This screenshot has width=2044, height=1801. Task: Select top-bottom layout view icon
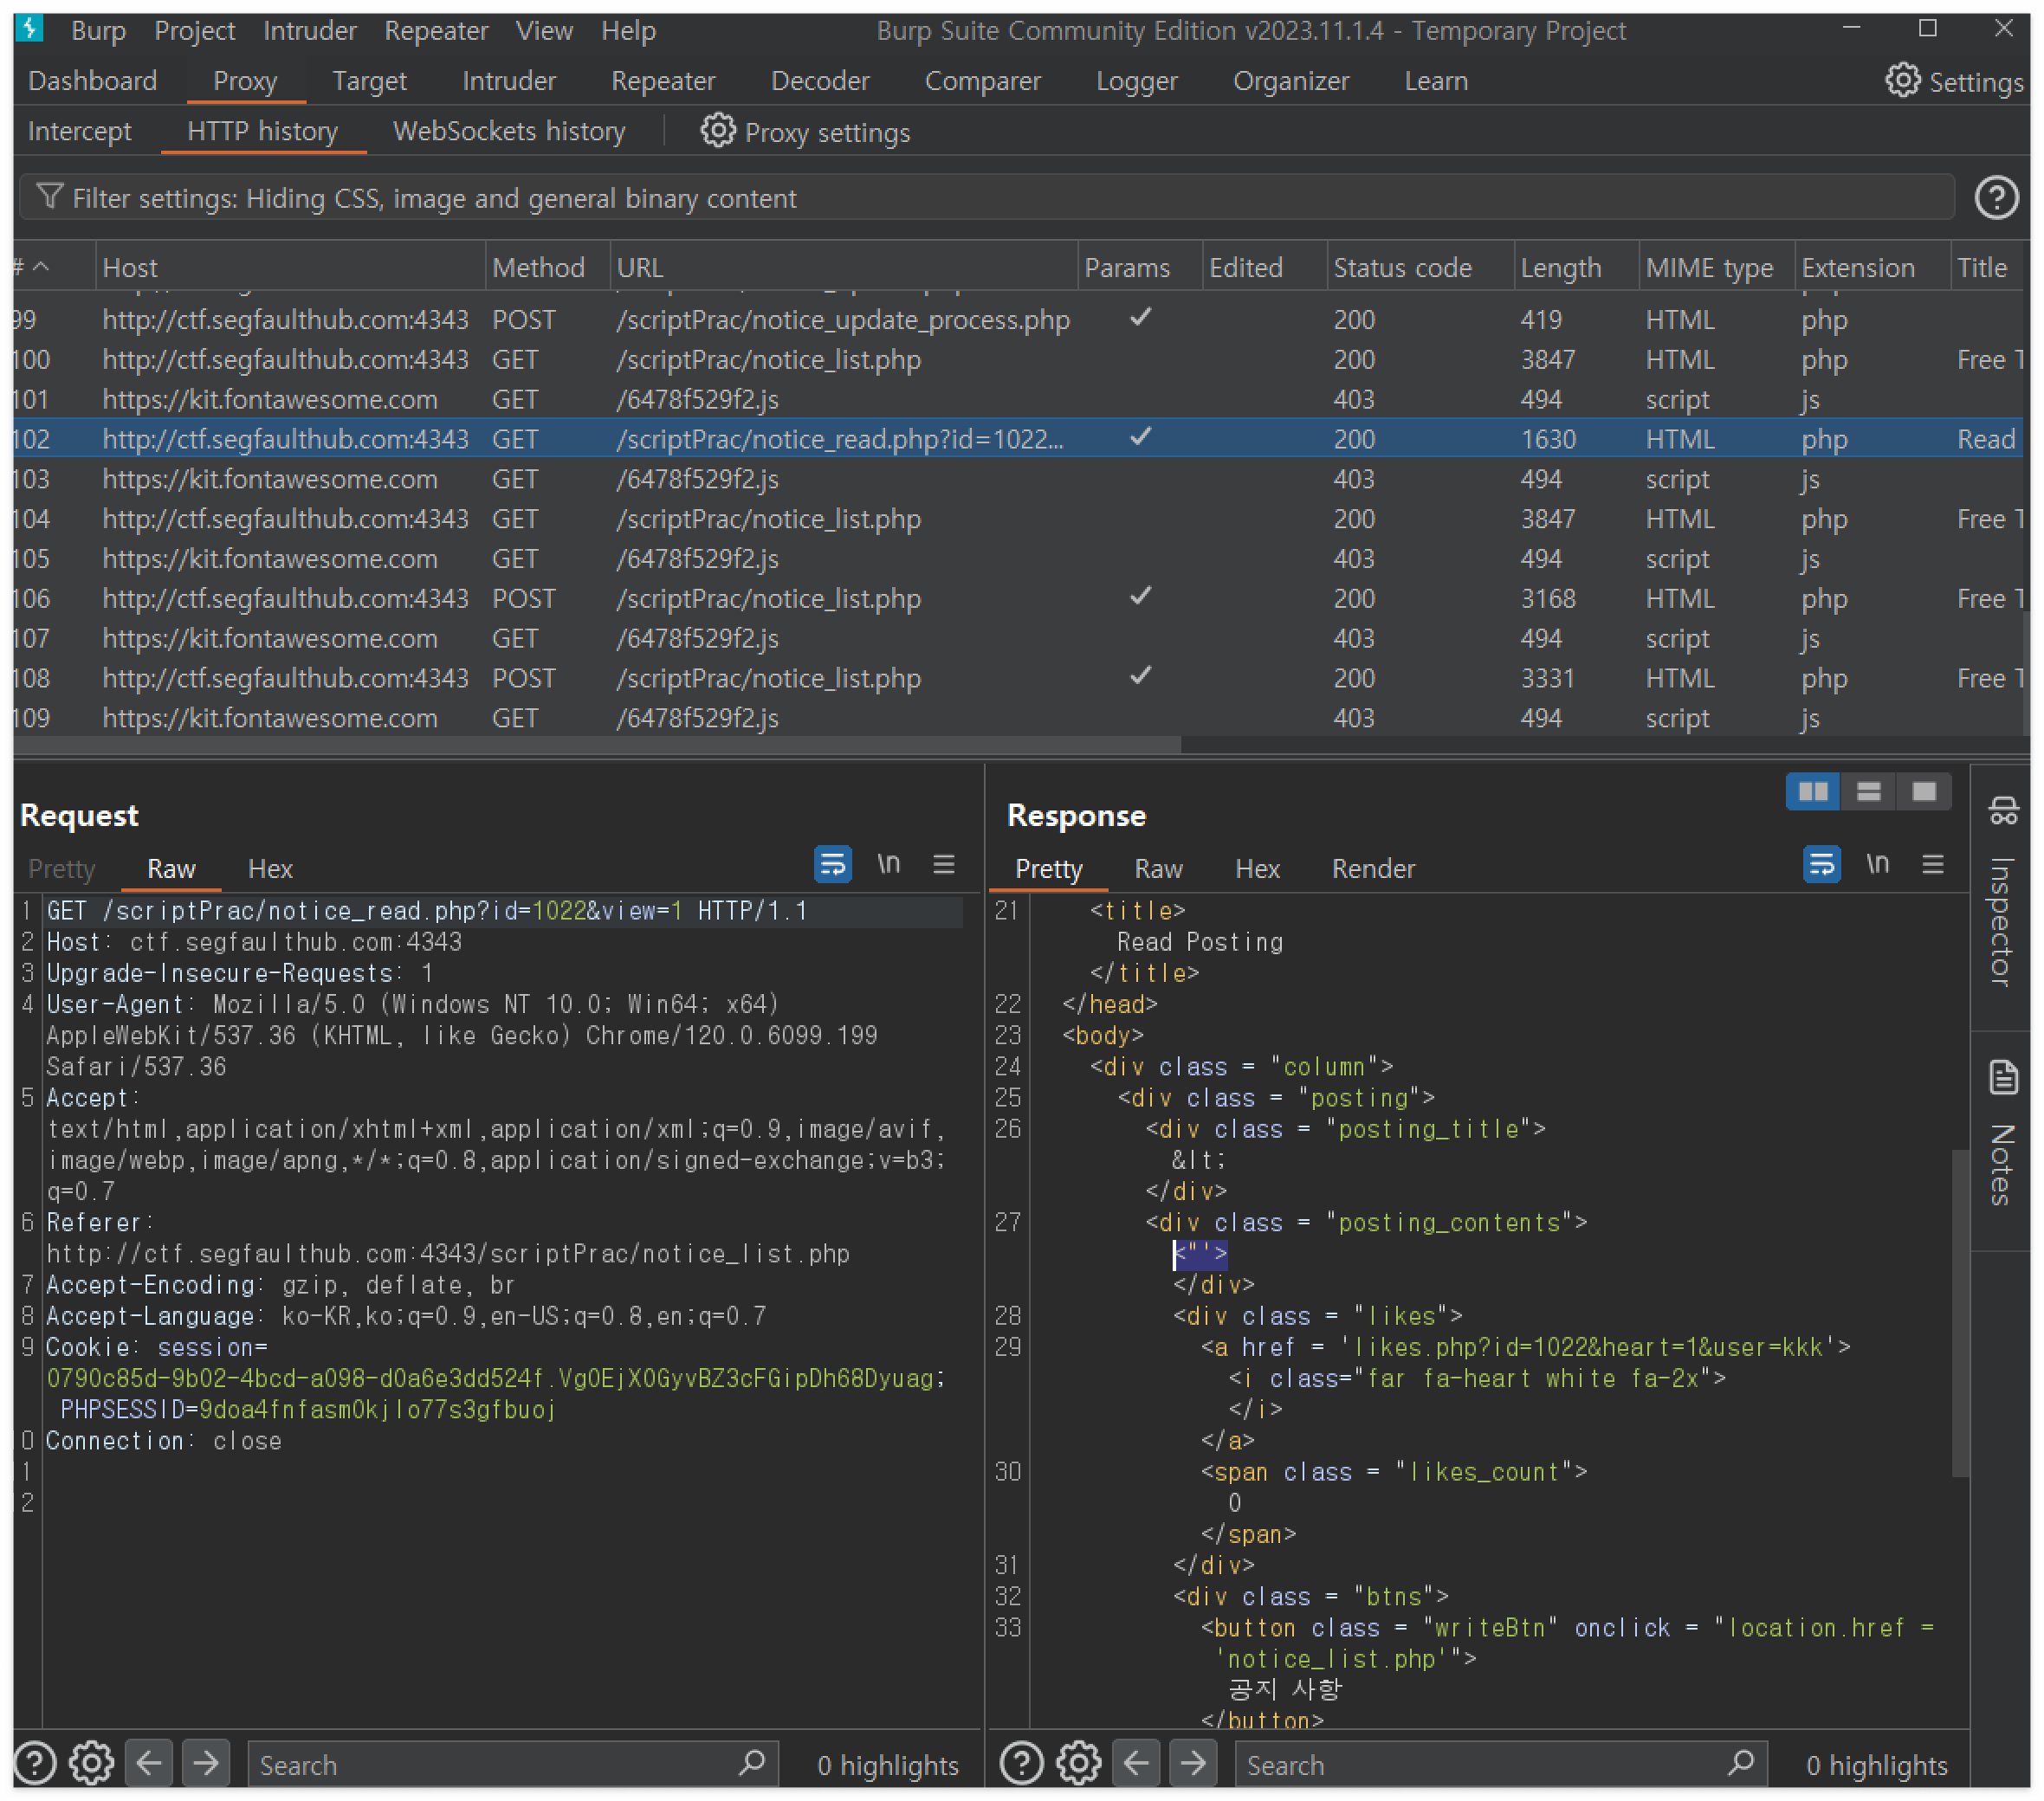pyautogui.click(x=1868, y=792)
